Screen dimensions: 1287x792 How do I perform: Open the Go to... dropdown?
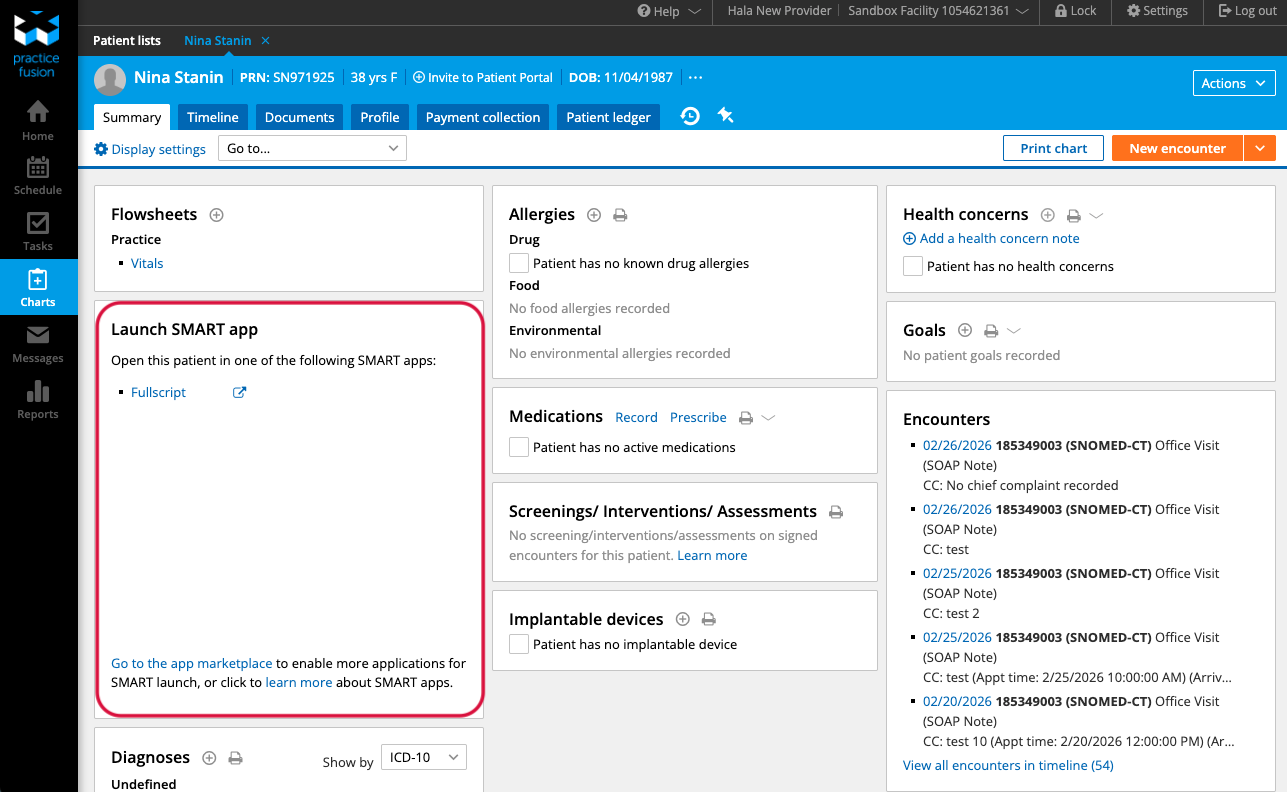point(312,148)
